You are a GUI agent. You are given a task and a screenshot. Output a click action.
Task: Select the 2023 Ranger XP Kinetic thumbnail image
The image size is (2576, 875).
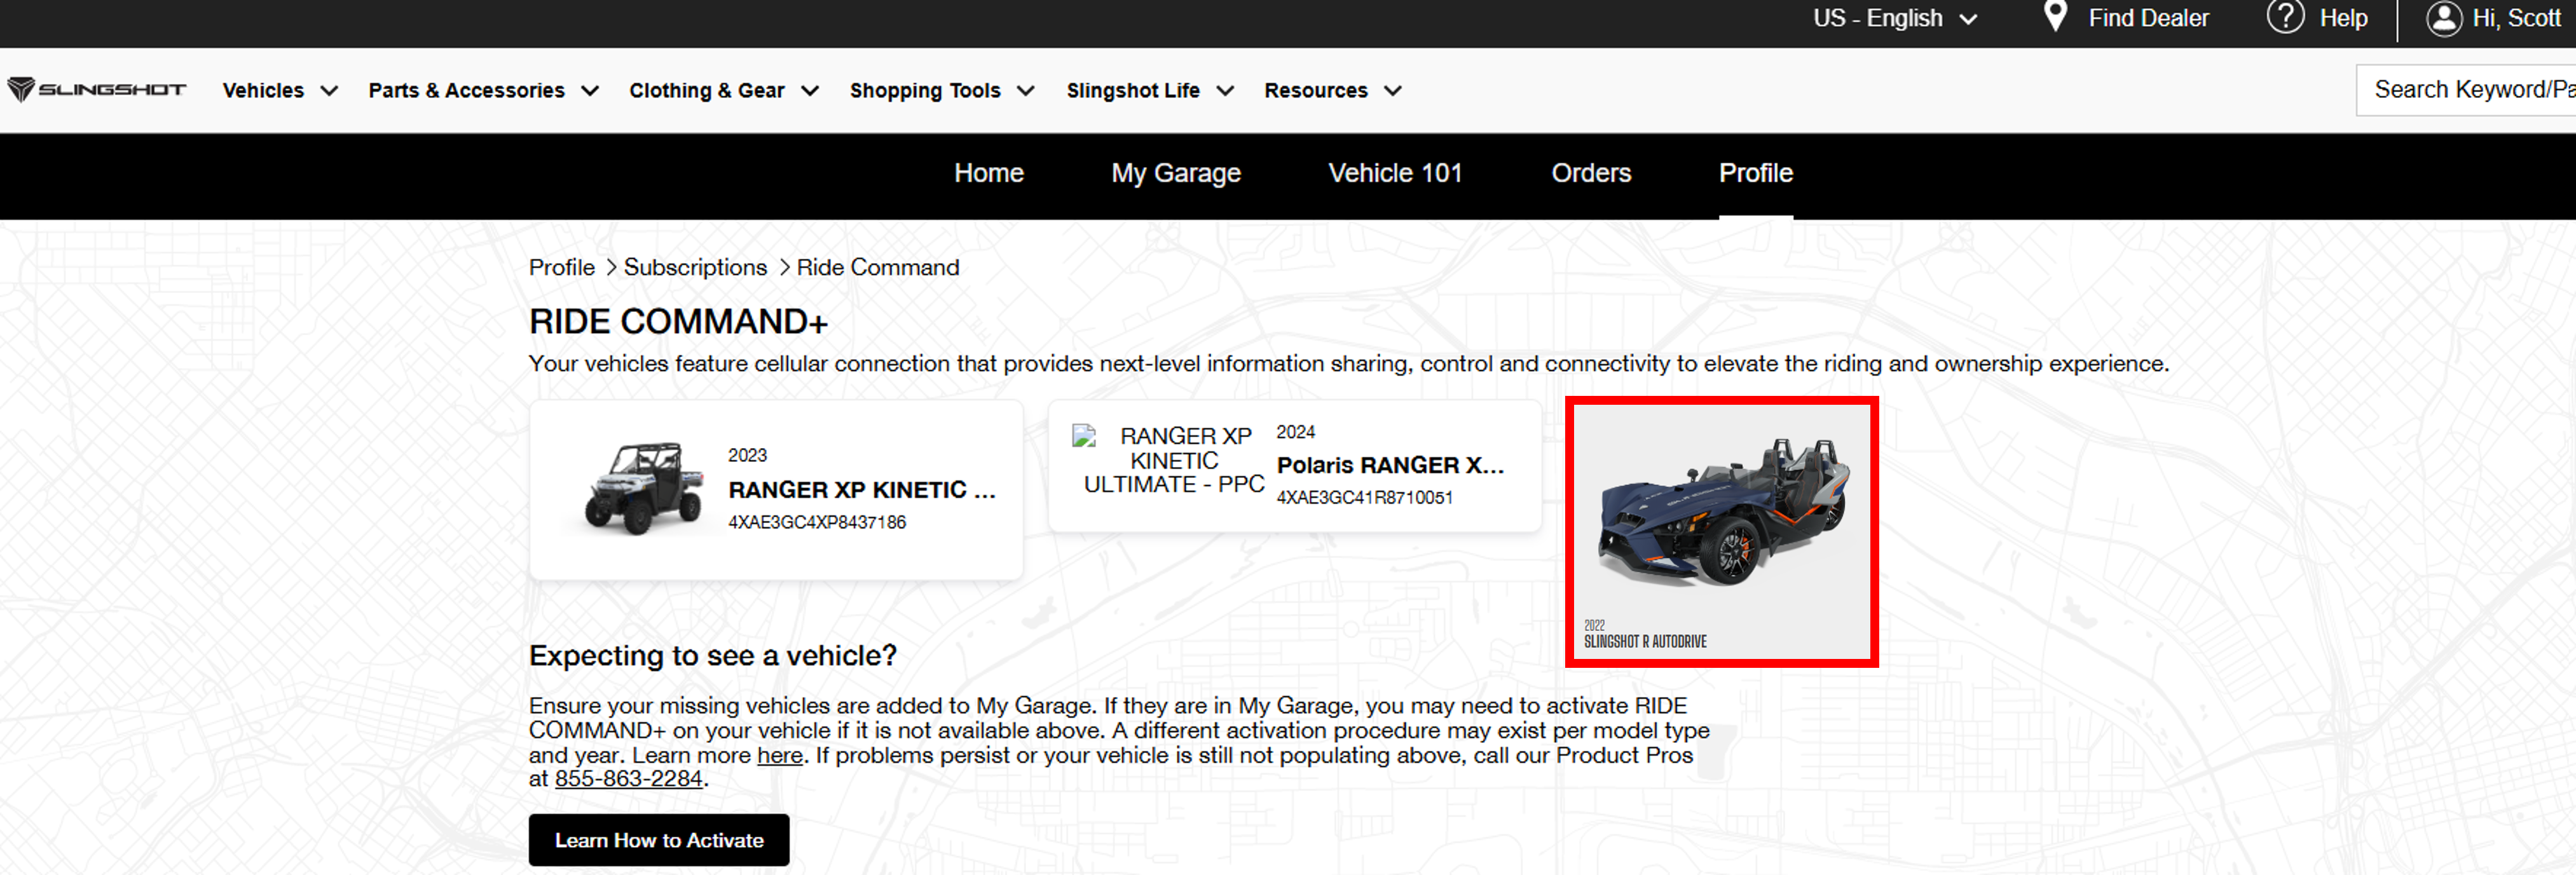tap(644, 489)
